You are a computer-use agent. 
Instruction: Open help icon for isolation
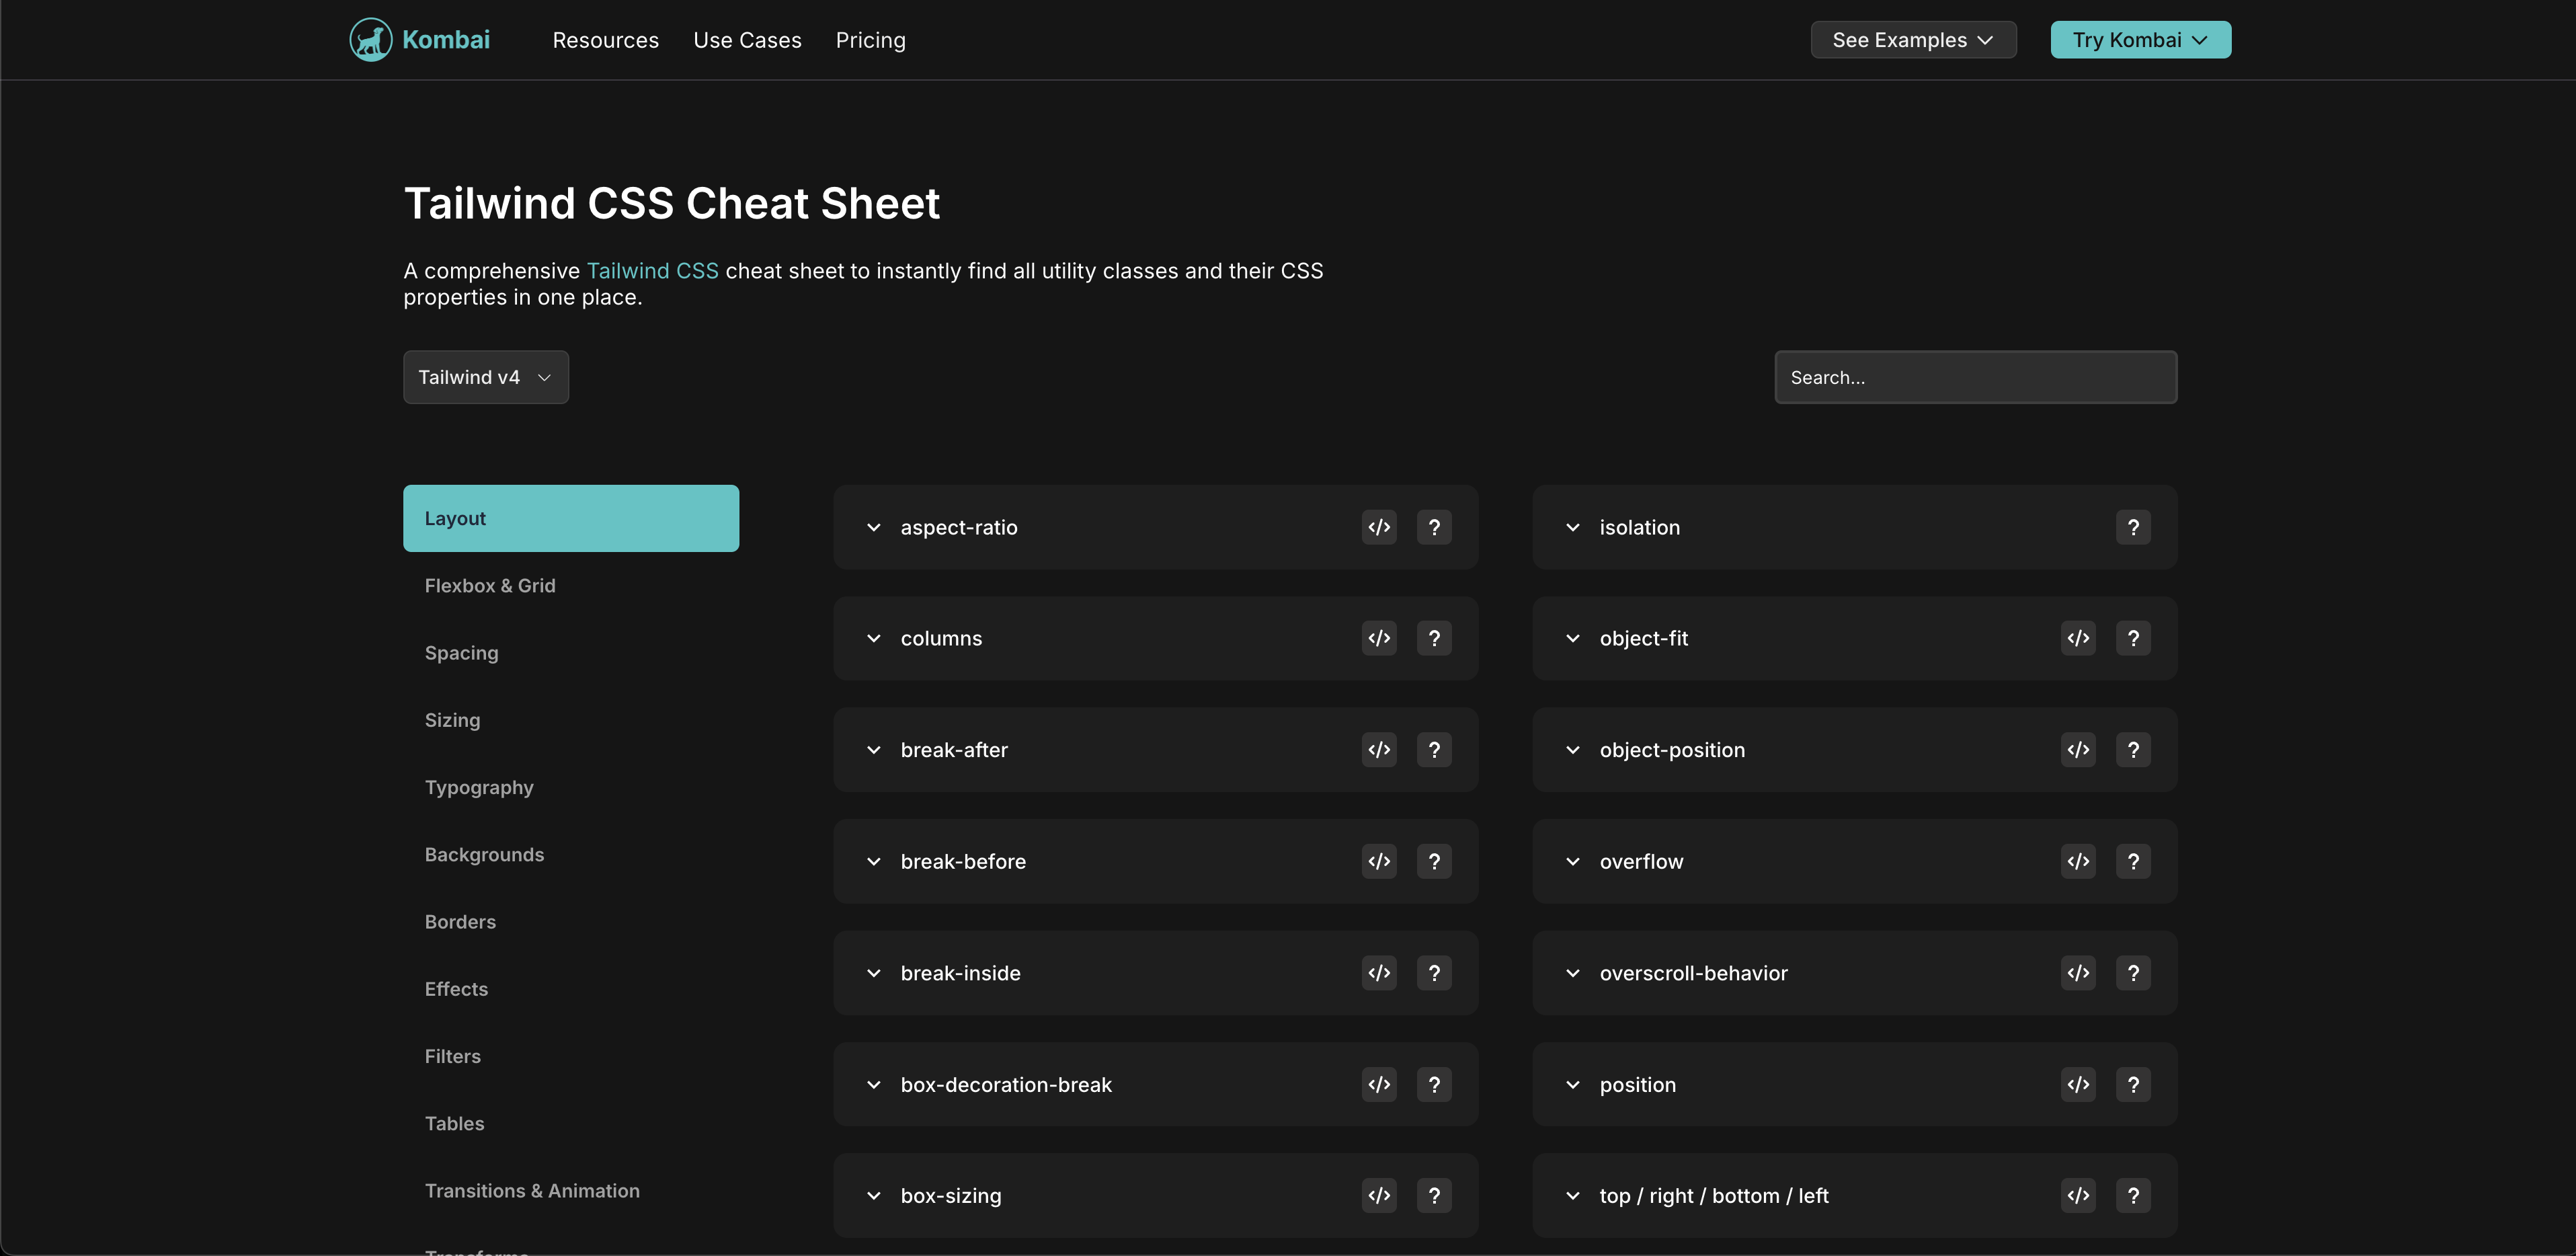click(x=2133, y=527)
